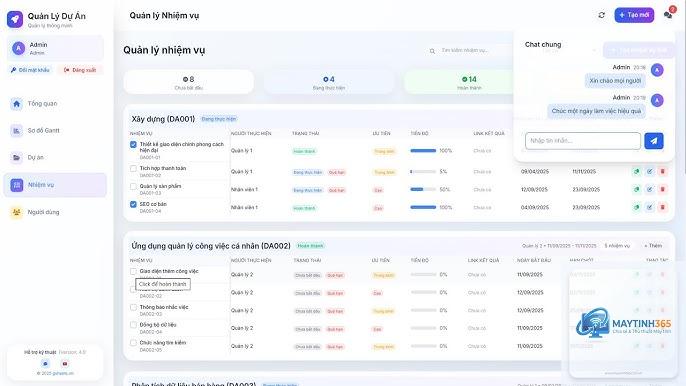Send the chat message with paper-plane button
686x386 pixels.
(x=654, y=141)
